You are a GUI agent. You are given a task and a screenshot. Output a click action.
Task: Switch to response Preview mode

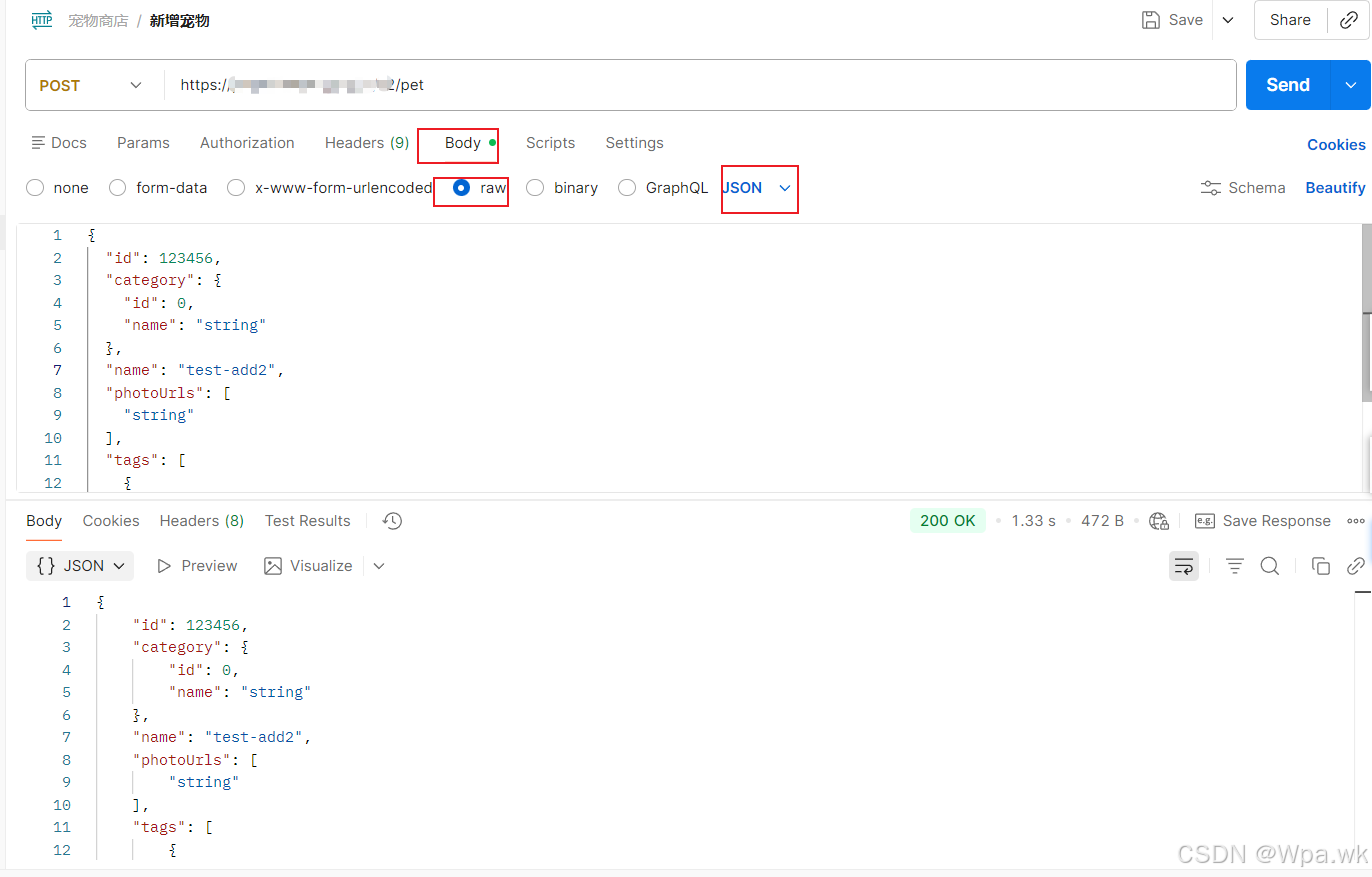tap(197, 566)
